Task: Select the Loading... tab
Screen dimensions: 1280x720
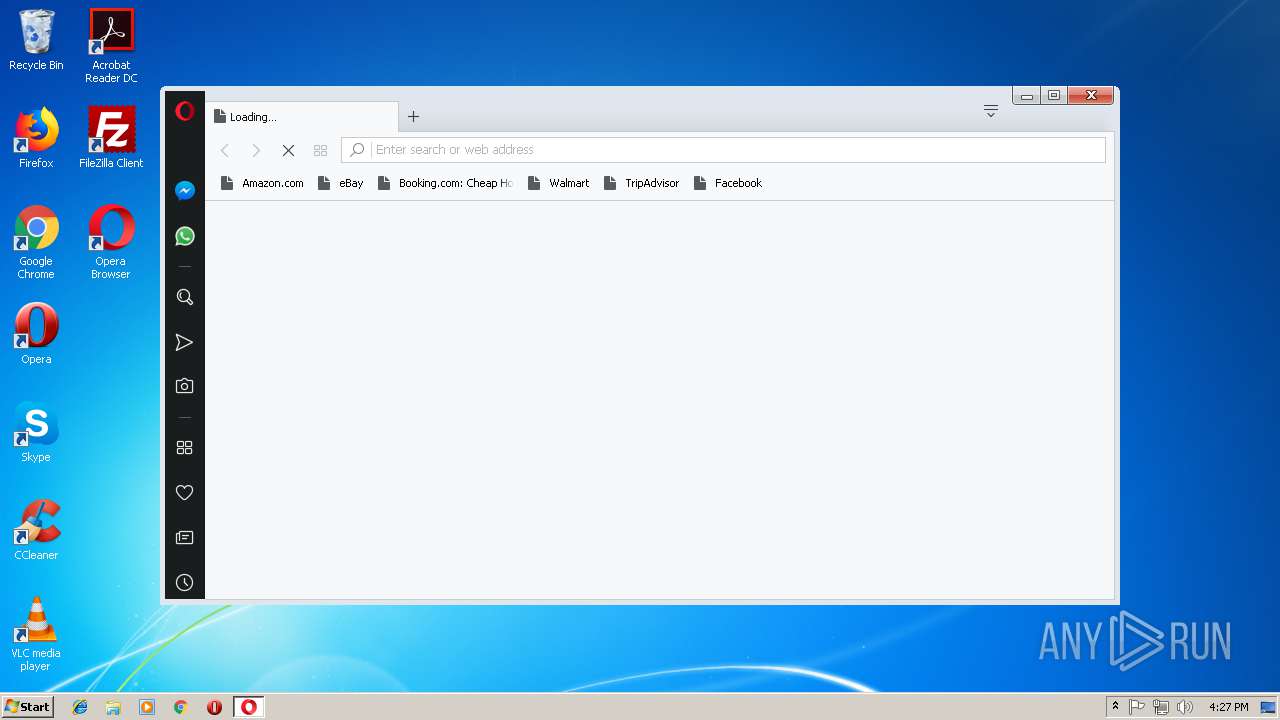Action: [302, 117]
